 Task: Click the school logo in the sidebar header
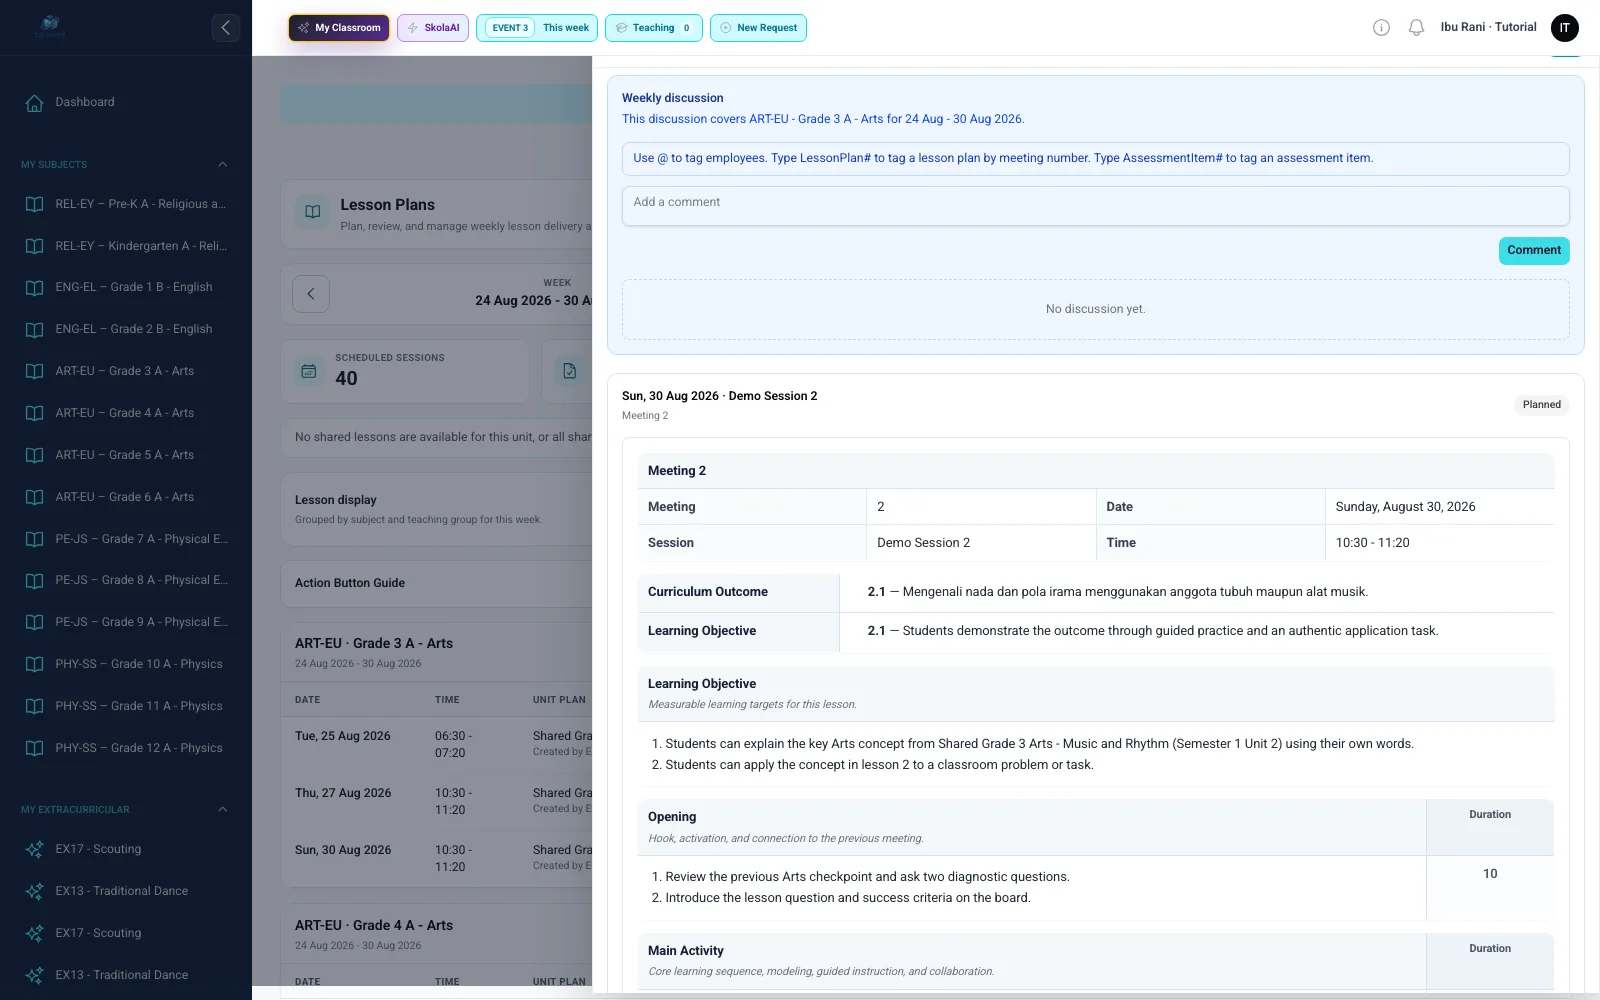tap(50, 27)
